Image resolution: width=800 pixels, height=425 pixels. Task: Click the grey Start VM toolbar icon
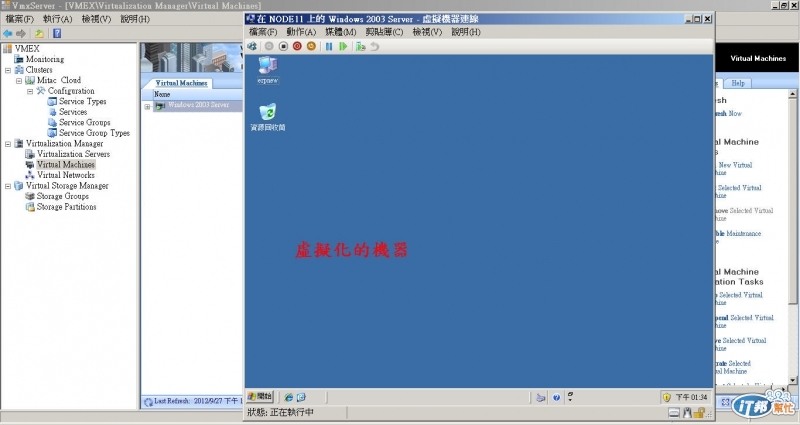(x=269, y=46)
